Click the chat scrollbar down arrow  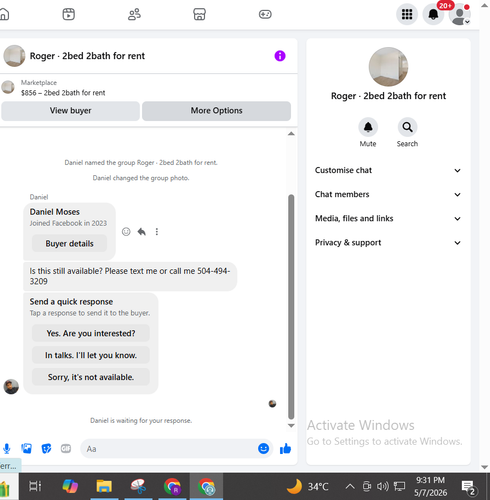coord(291,426)
